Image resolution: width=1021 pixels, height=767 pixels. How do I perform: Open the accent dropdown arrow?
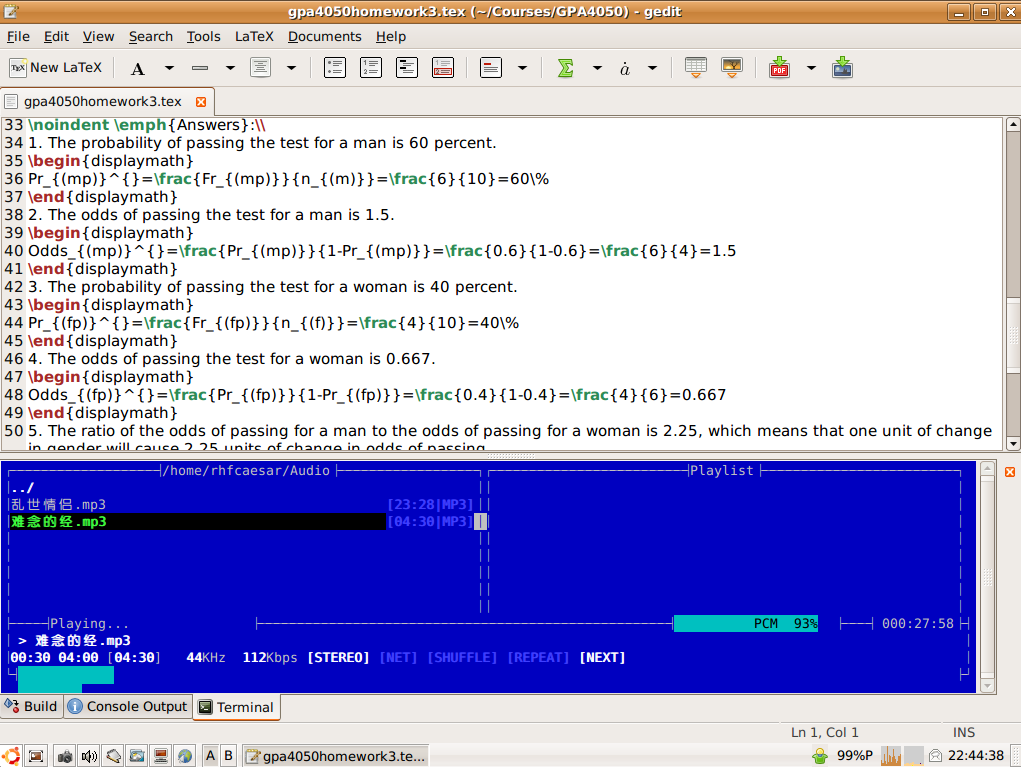(652, 68)
